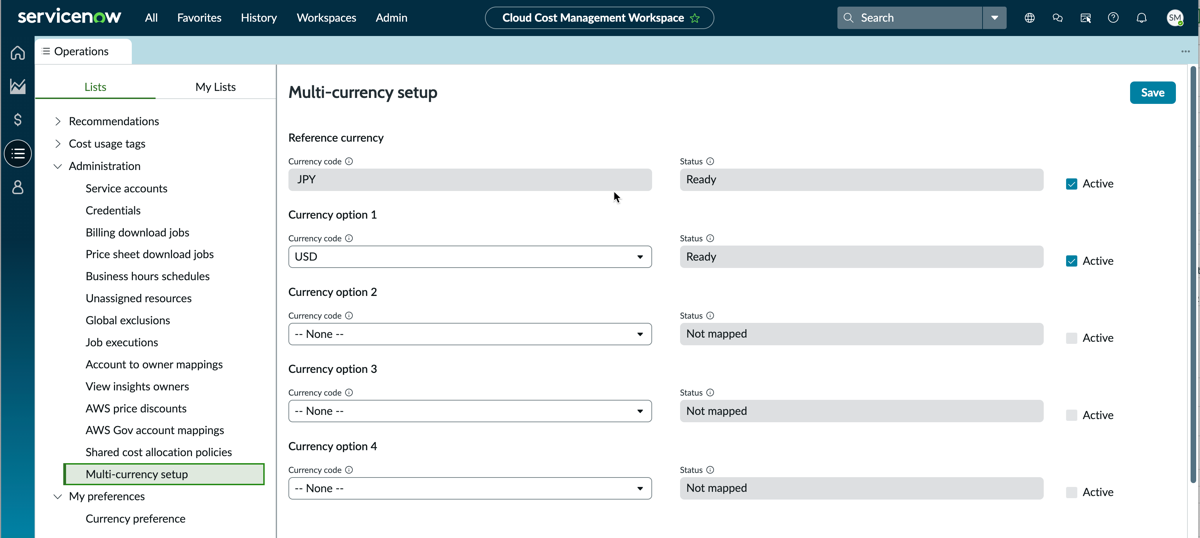Image resolution: width=1200 pixels, height=538 pixels.
Task: Uncheck Active for Currency option 1
Action: 1071,261
